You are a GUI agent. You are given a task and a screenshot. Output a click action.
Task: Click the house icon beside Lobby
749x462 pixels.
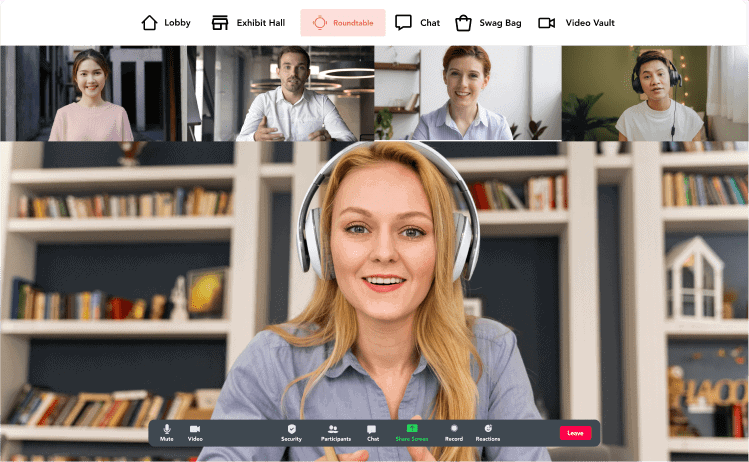tap(149, 23)
